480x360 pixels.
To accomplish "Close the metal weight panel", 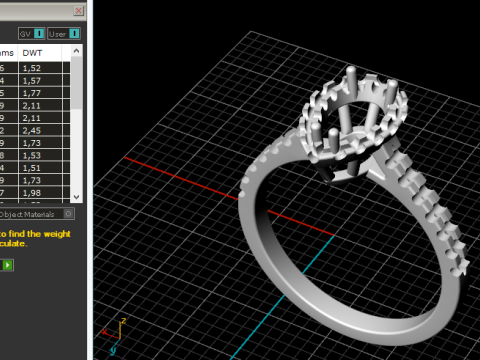I will pos(79,11).
